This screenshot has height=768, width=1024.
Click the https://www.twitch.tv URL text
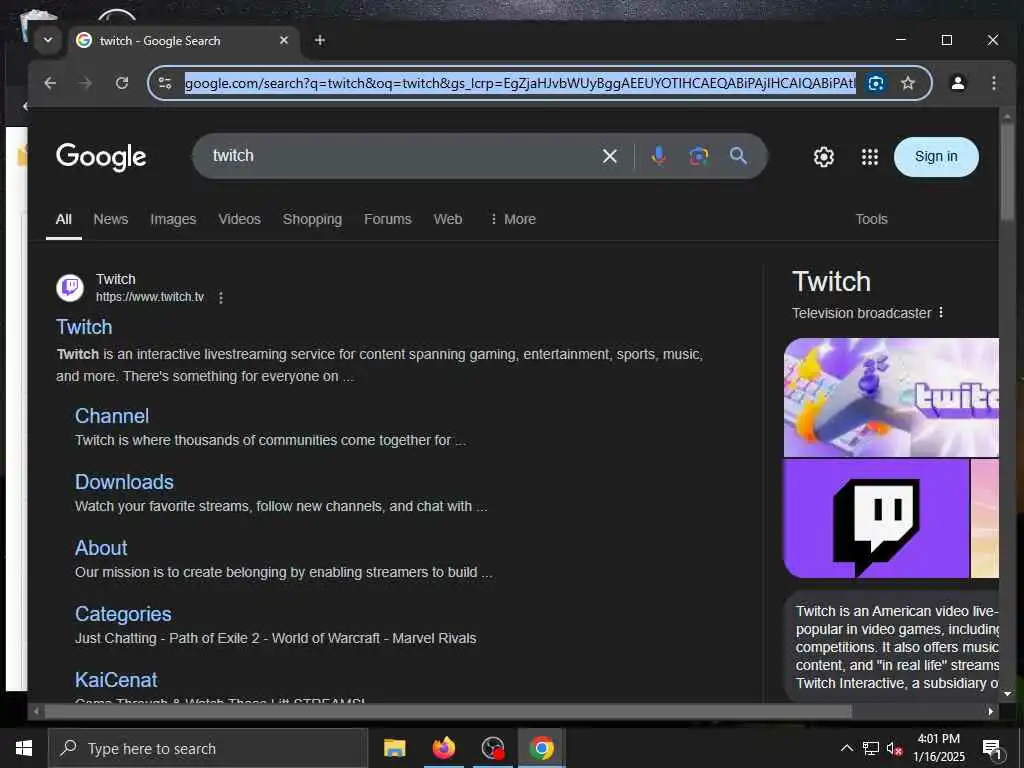click(150, 297)
